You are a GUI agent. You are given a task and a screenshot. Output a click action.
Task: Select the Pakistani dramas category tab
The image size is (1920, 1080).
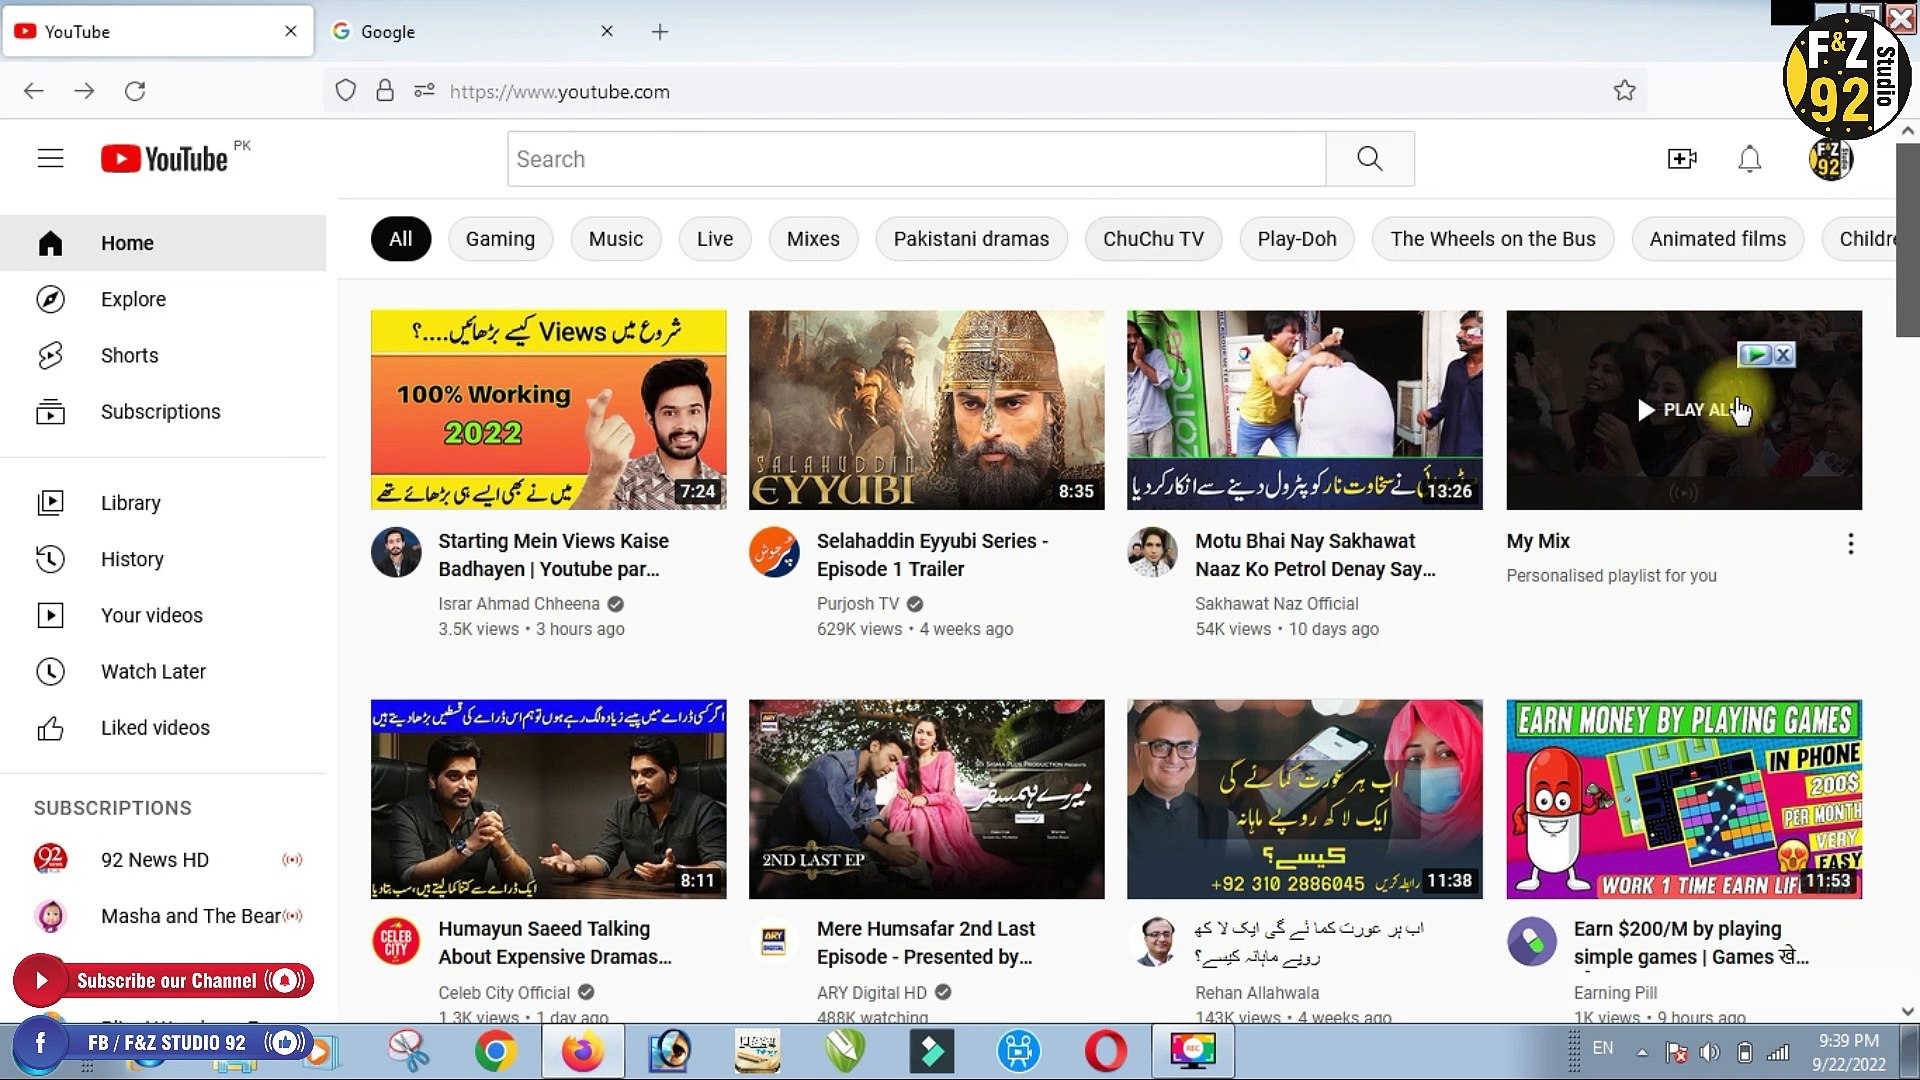pos(971,238)
